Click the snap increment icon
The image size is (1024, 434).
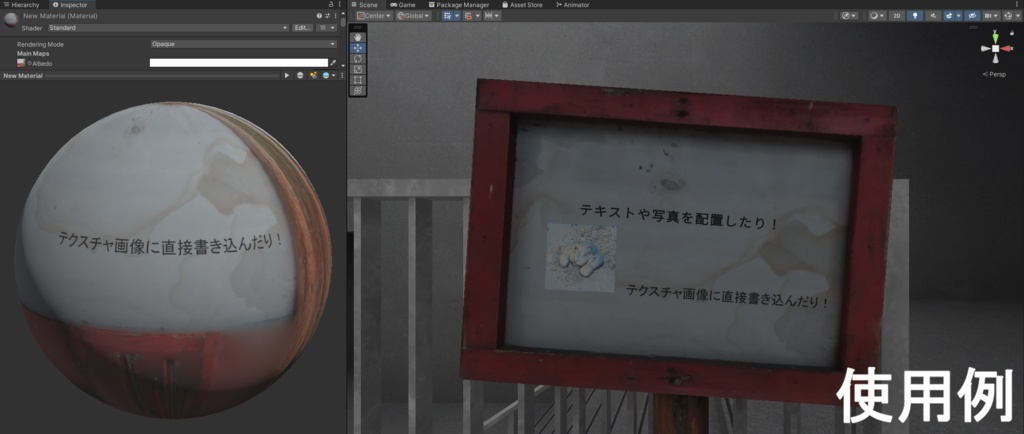tap(468, 16)
